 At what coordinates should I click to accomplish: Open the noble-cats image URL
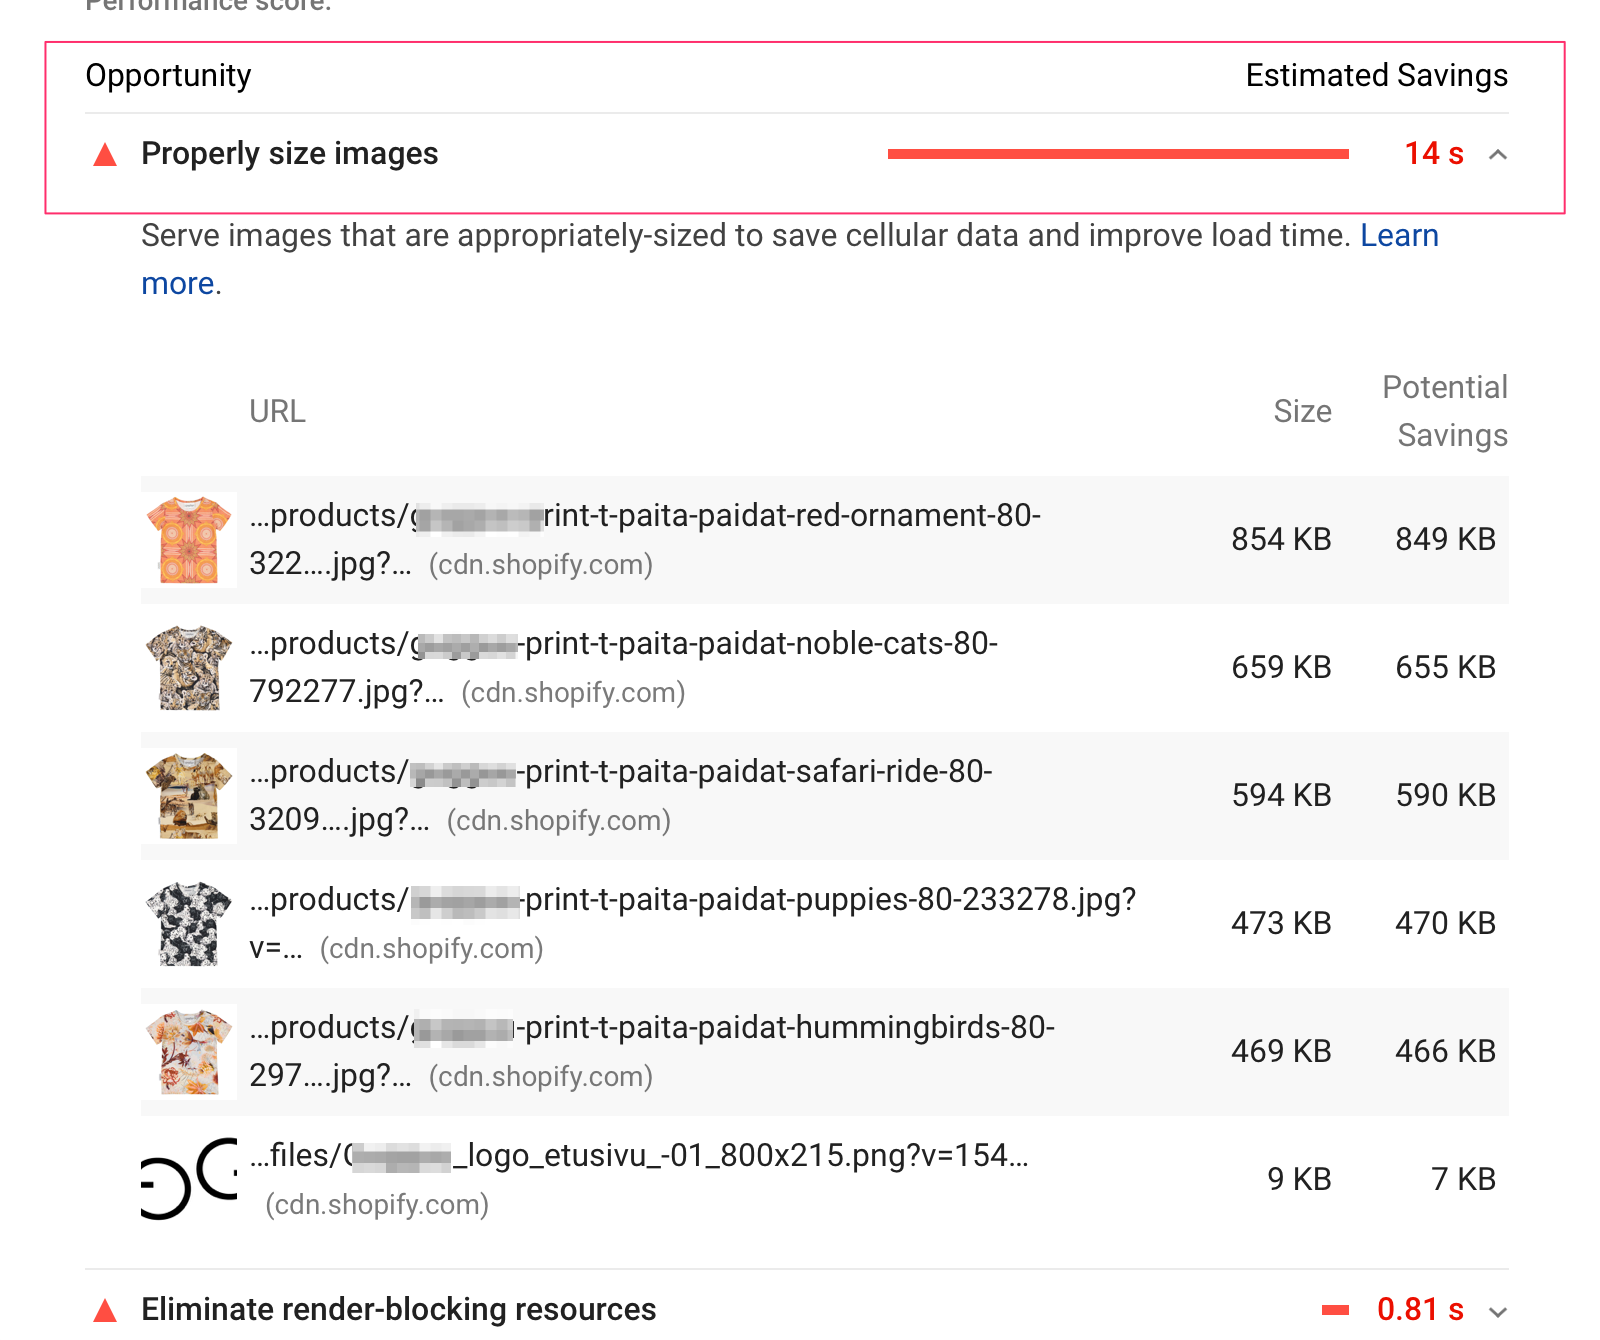pyautogui.click(x=622, y=644)
